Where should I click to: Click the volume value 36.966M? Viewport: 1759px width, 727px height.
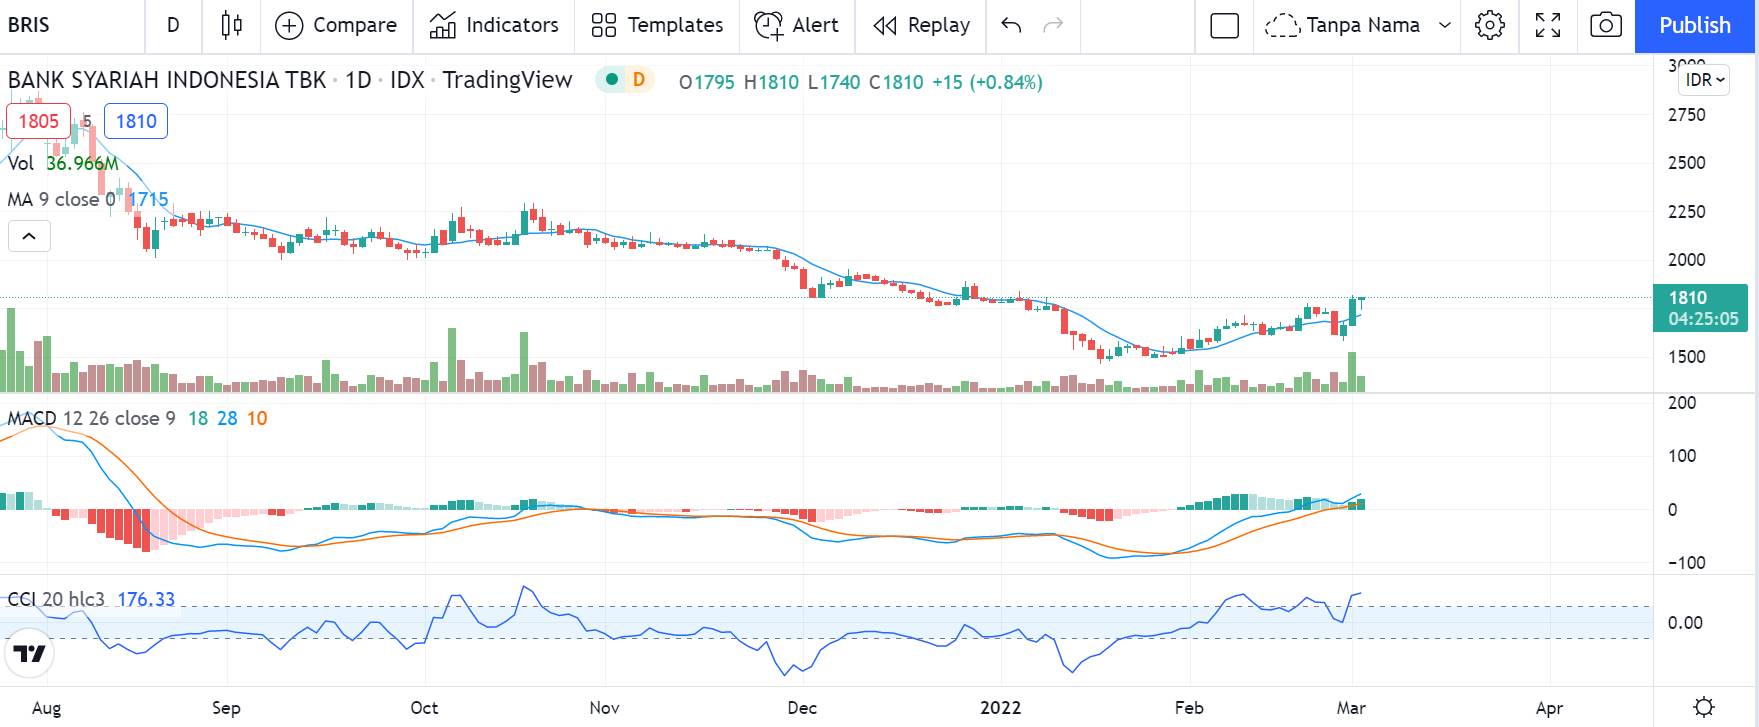[x=82, y=163]
